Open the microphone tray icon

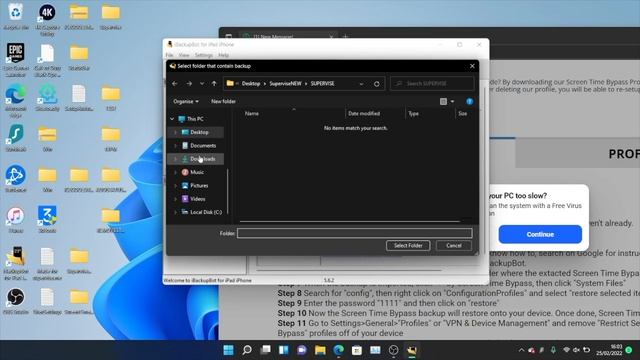[553, 350]
